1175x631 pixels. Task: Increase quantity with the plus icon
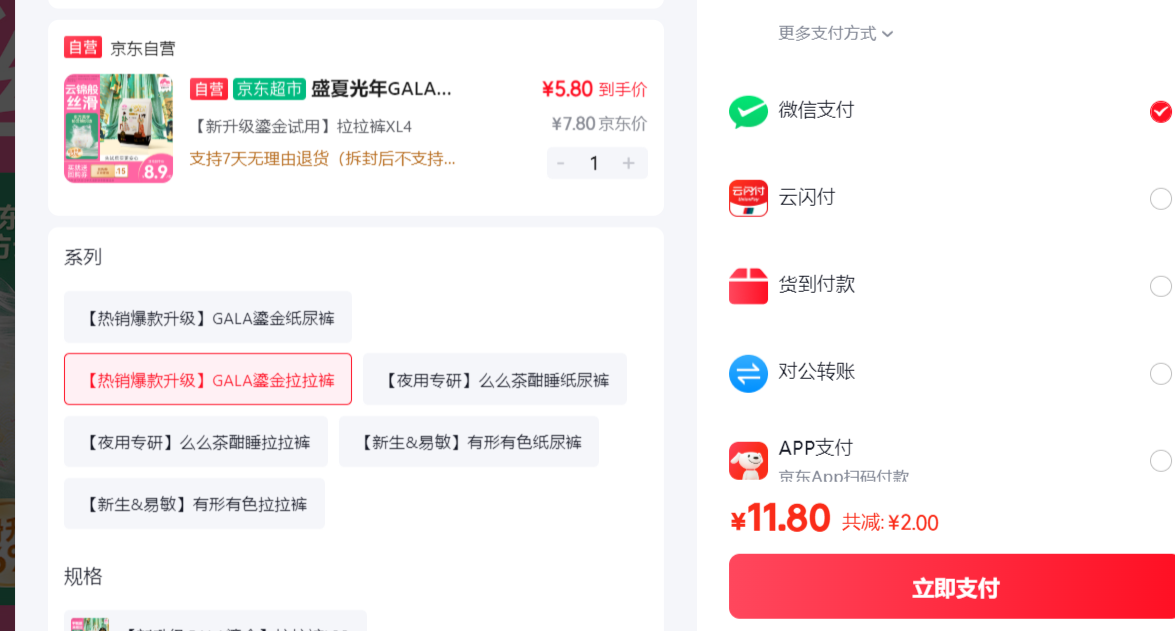[x=628, y=163]
